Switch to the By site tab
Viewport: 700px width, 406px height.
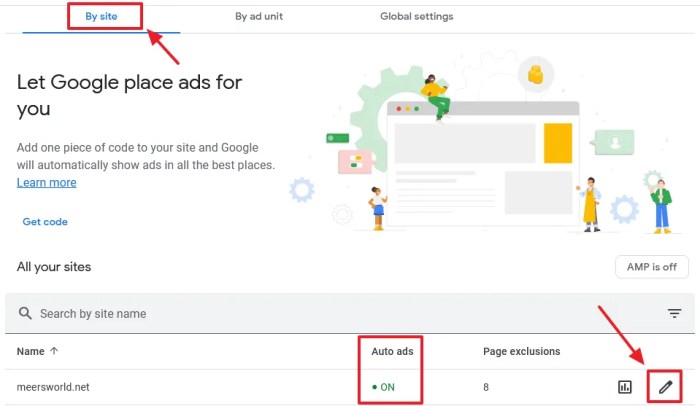pyautogui.click(x=101, y=17)
